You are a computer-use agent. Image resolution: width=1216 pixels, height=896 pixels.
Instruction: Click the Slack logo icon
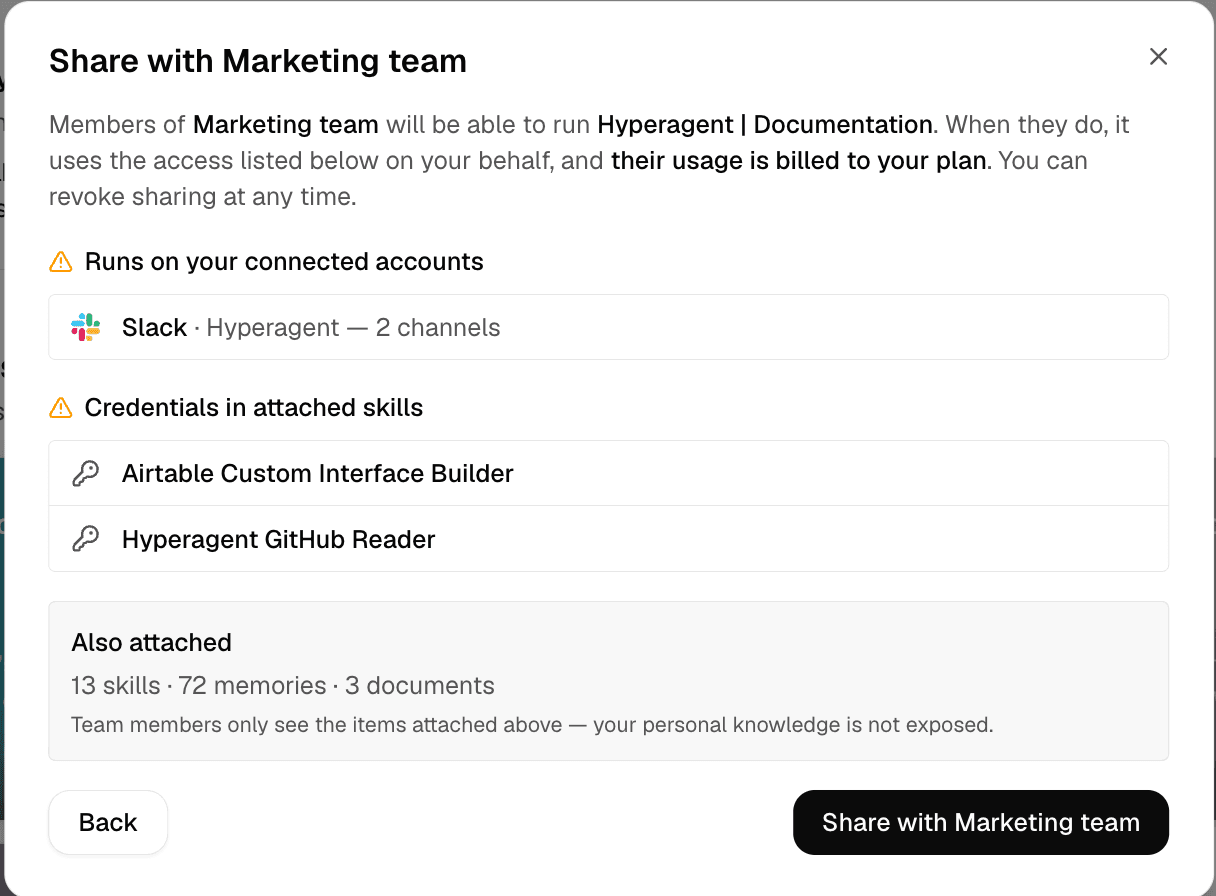tap(86, 327)
